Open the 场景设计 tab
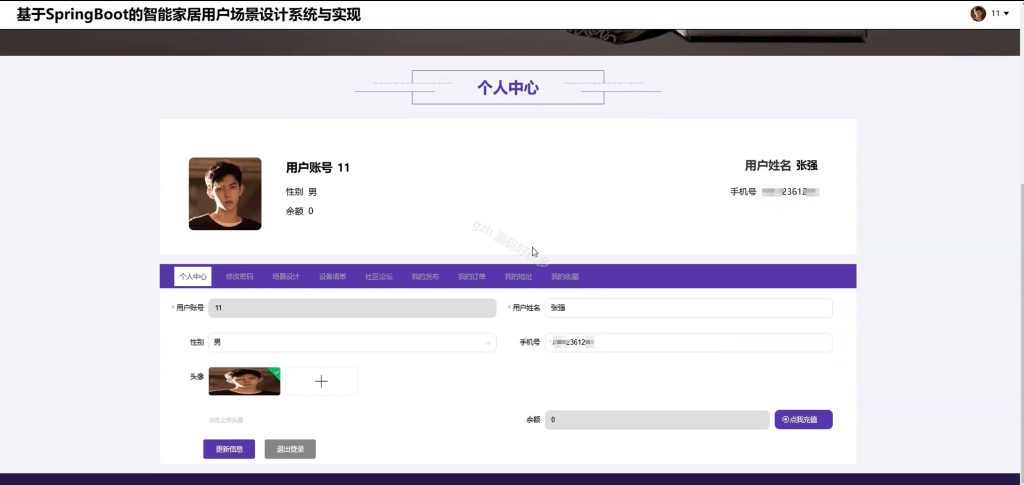This screenshot has width=1024, height=485. tap(286, 277)
